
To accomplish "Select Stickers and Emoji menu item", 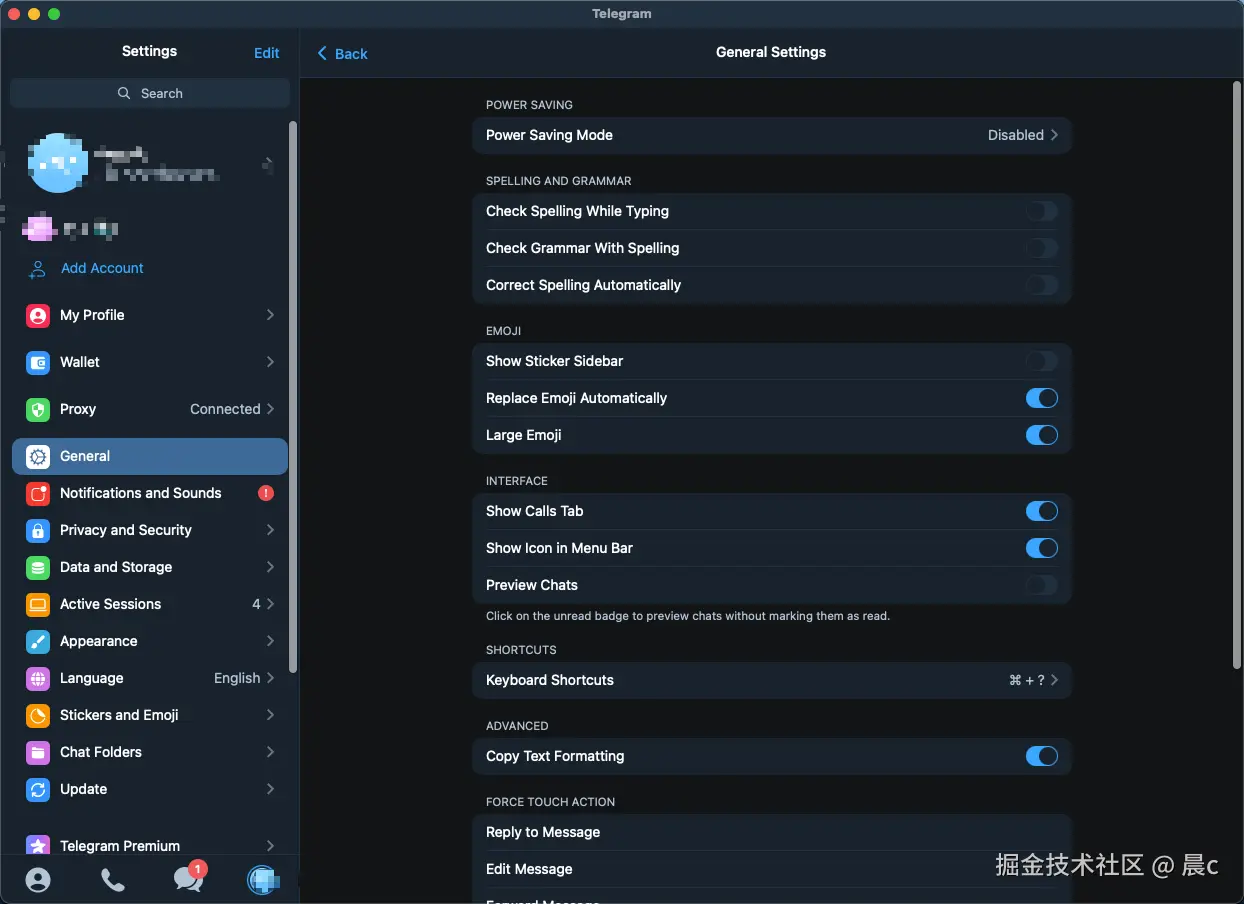I will 150,715.
